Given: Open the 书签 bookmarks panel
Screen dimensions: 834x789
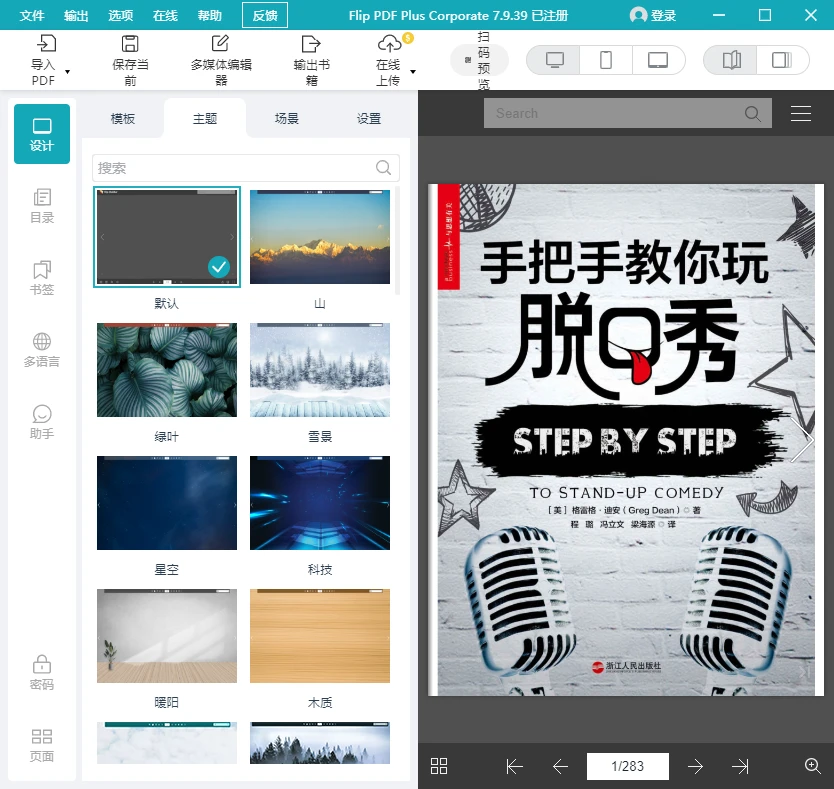Looking at the screenshot, I should click(41, 278).
